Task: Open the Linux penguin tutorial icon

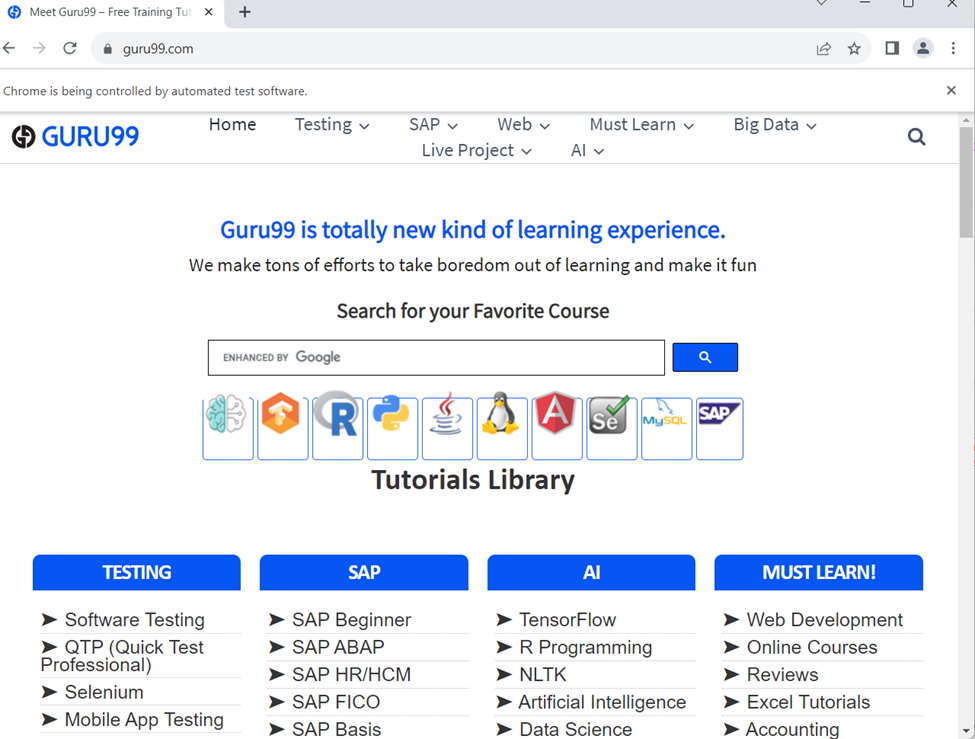Action: (x=502, y=427)
